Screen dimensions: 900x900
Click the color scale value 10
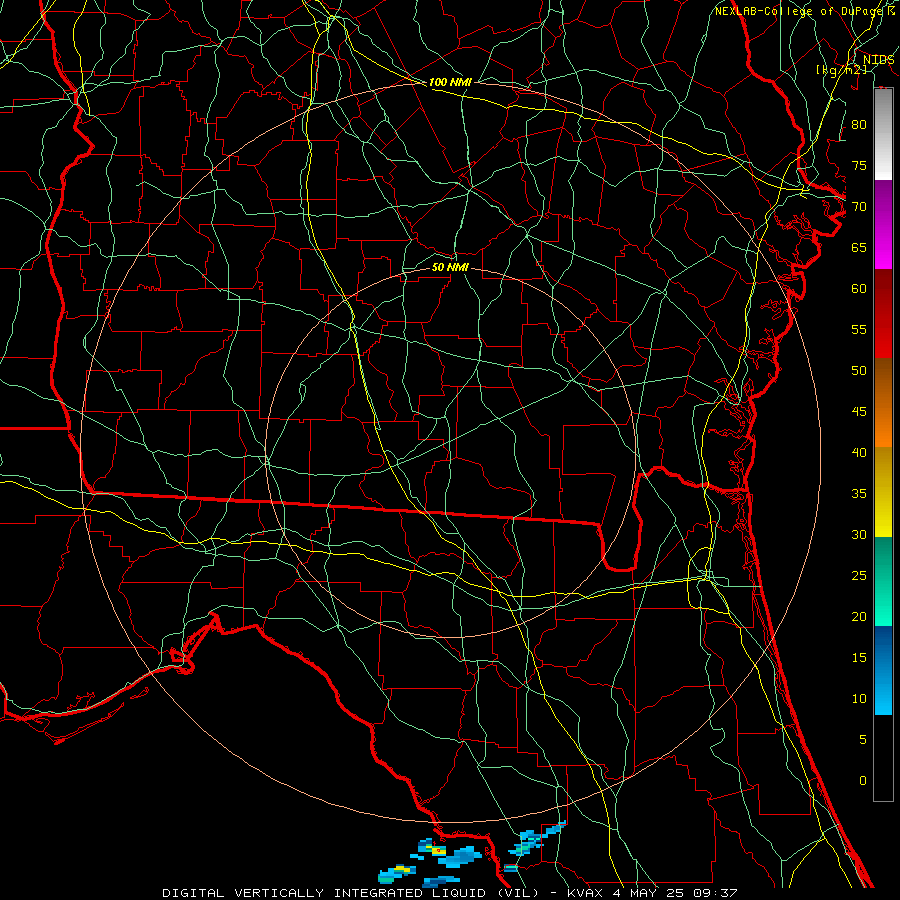(859, 699)
